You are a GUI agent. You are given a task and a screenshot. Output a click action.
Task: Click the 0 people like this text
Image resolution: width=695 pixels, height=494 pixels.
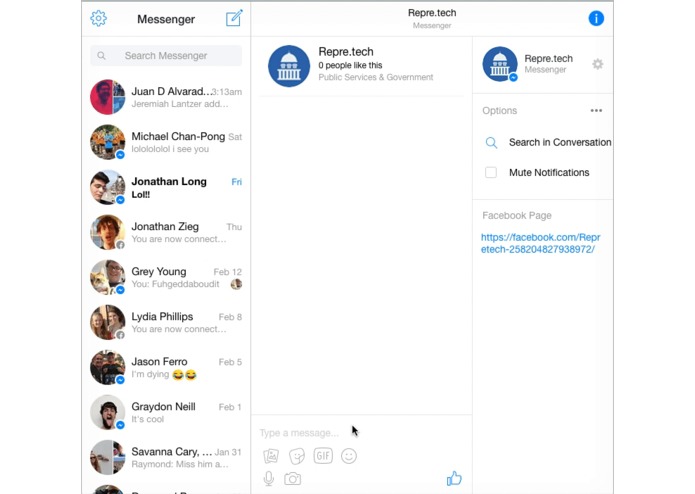(x=350, y=65)
